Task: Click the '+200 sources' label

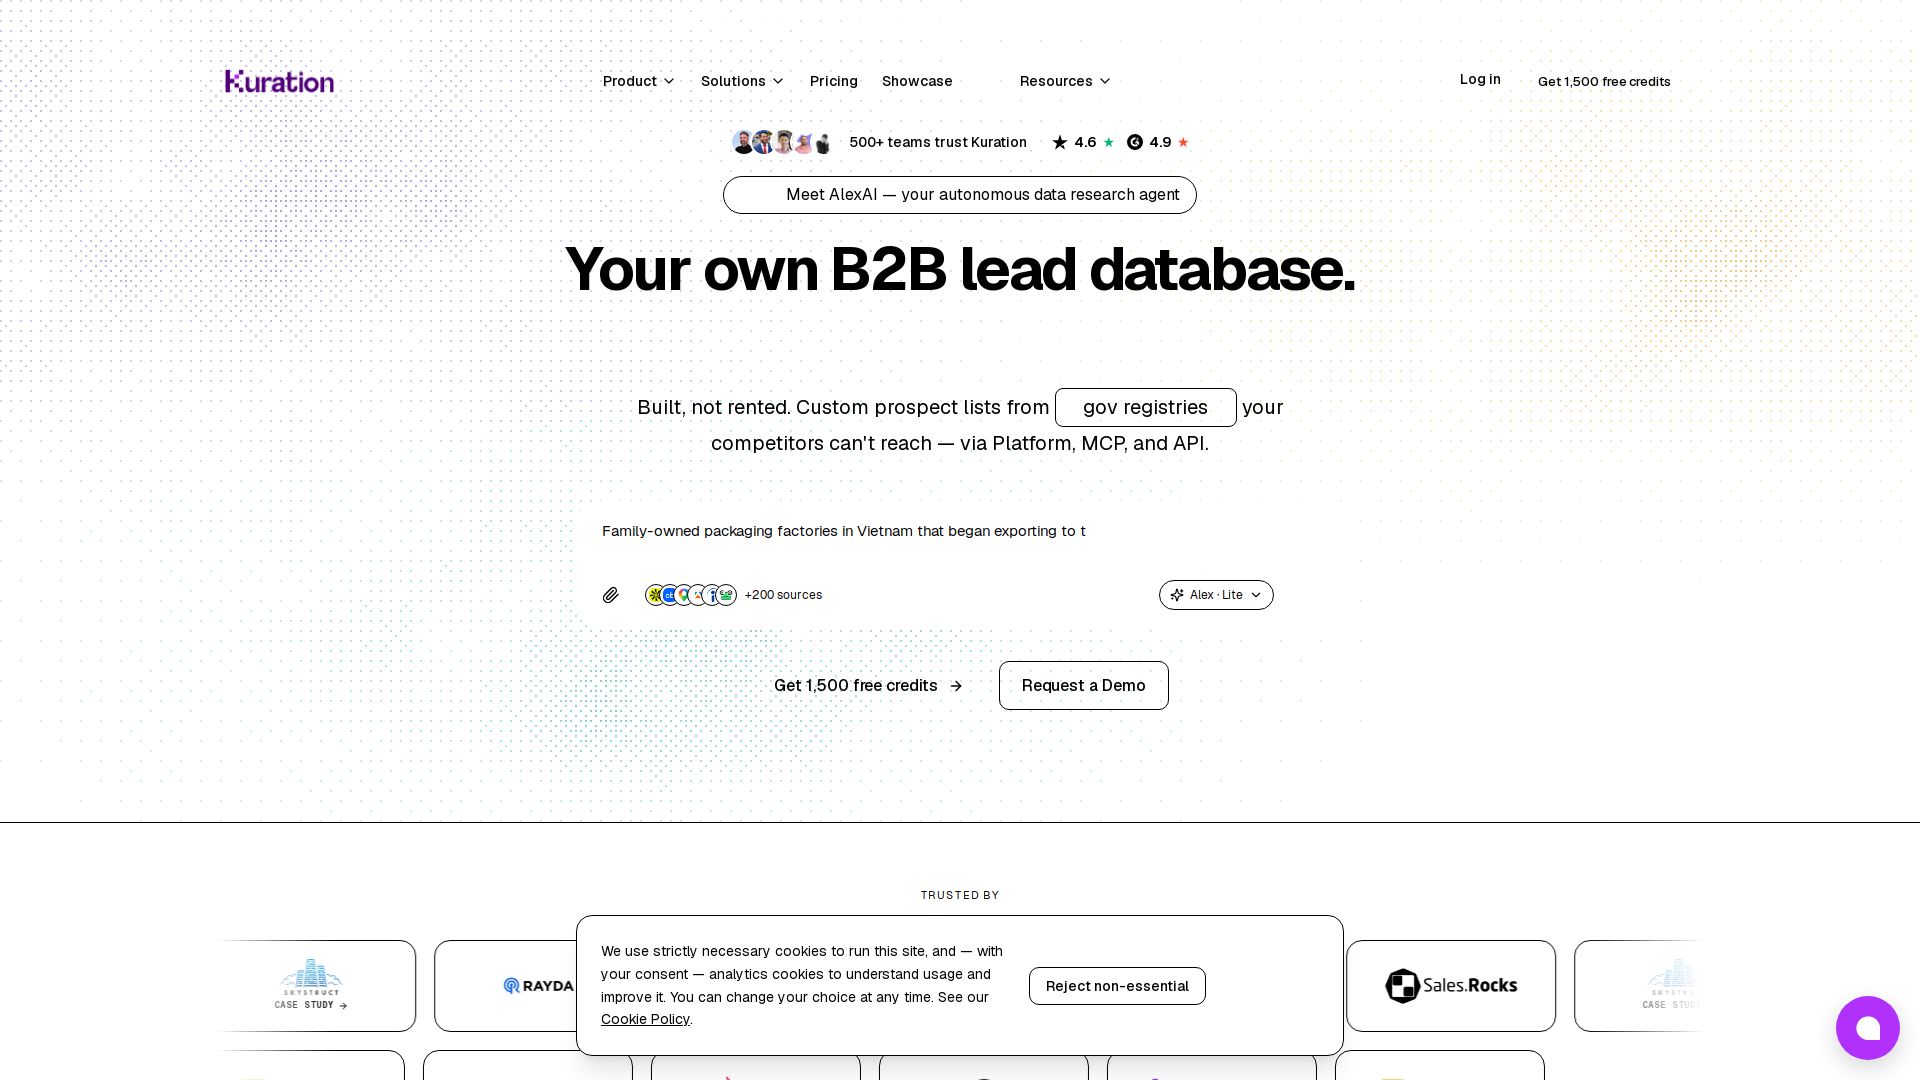Action: [x=783, y=595]
